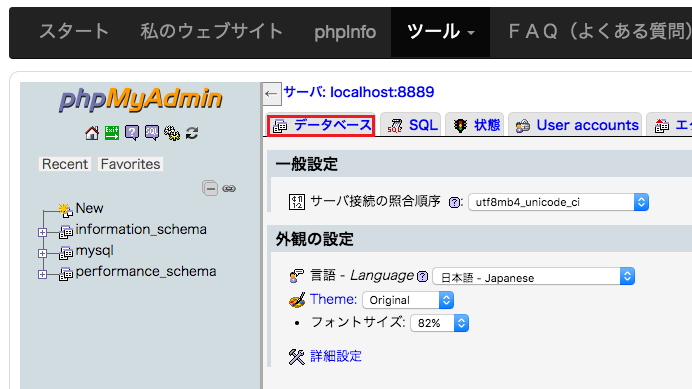Expand the information_schema tree node
Screen dimensions: 692x389
pos(42,232)
